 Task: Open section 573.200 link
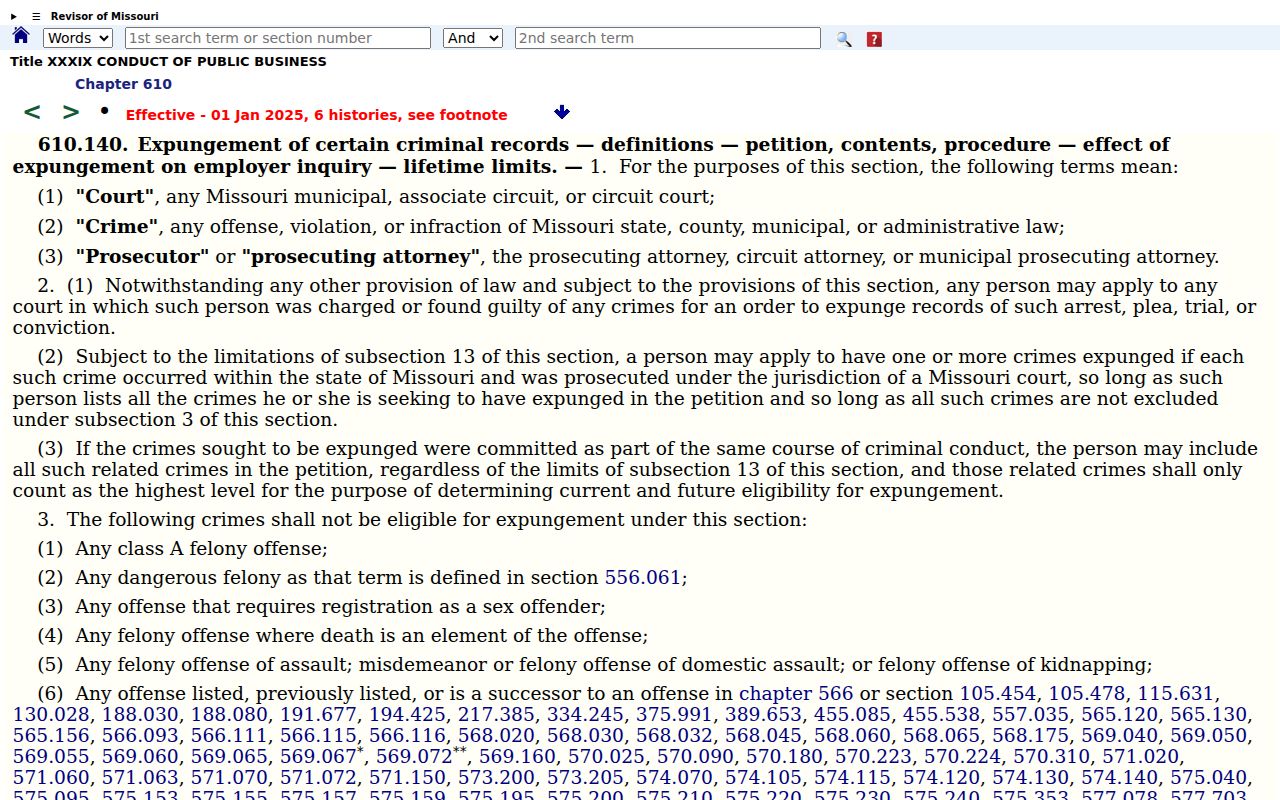pyautogui.click(x=496, y=777)
